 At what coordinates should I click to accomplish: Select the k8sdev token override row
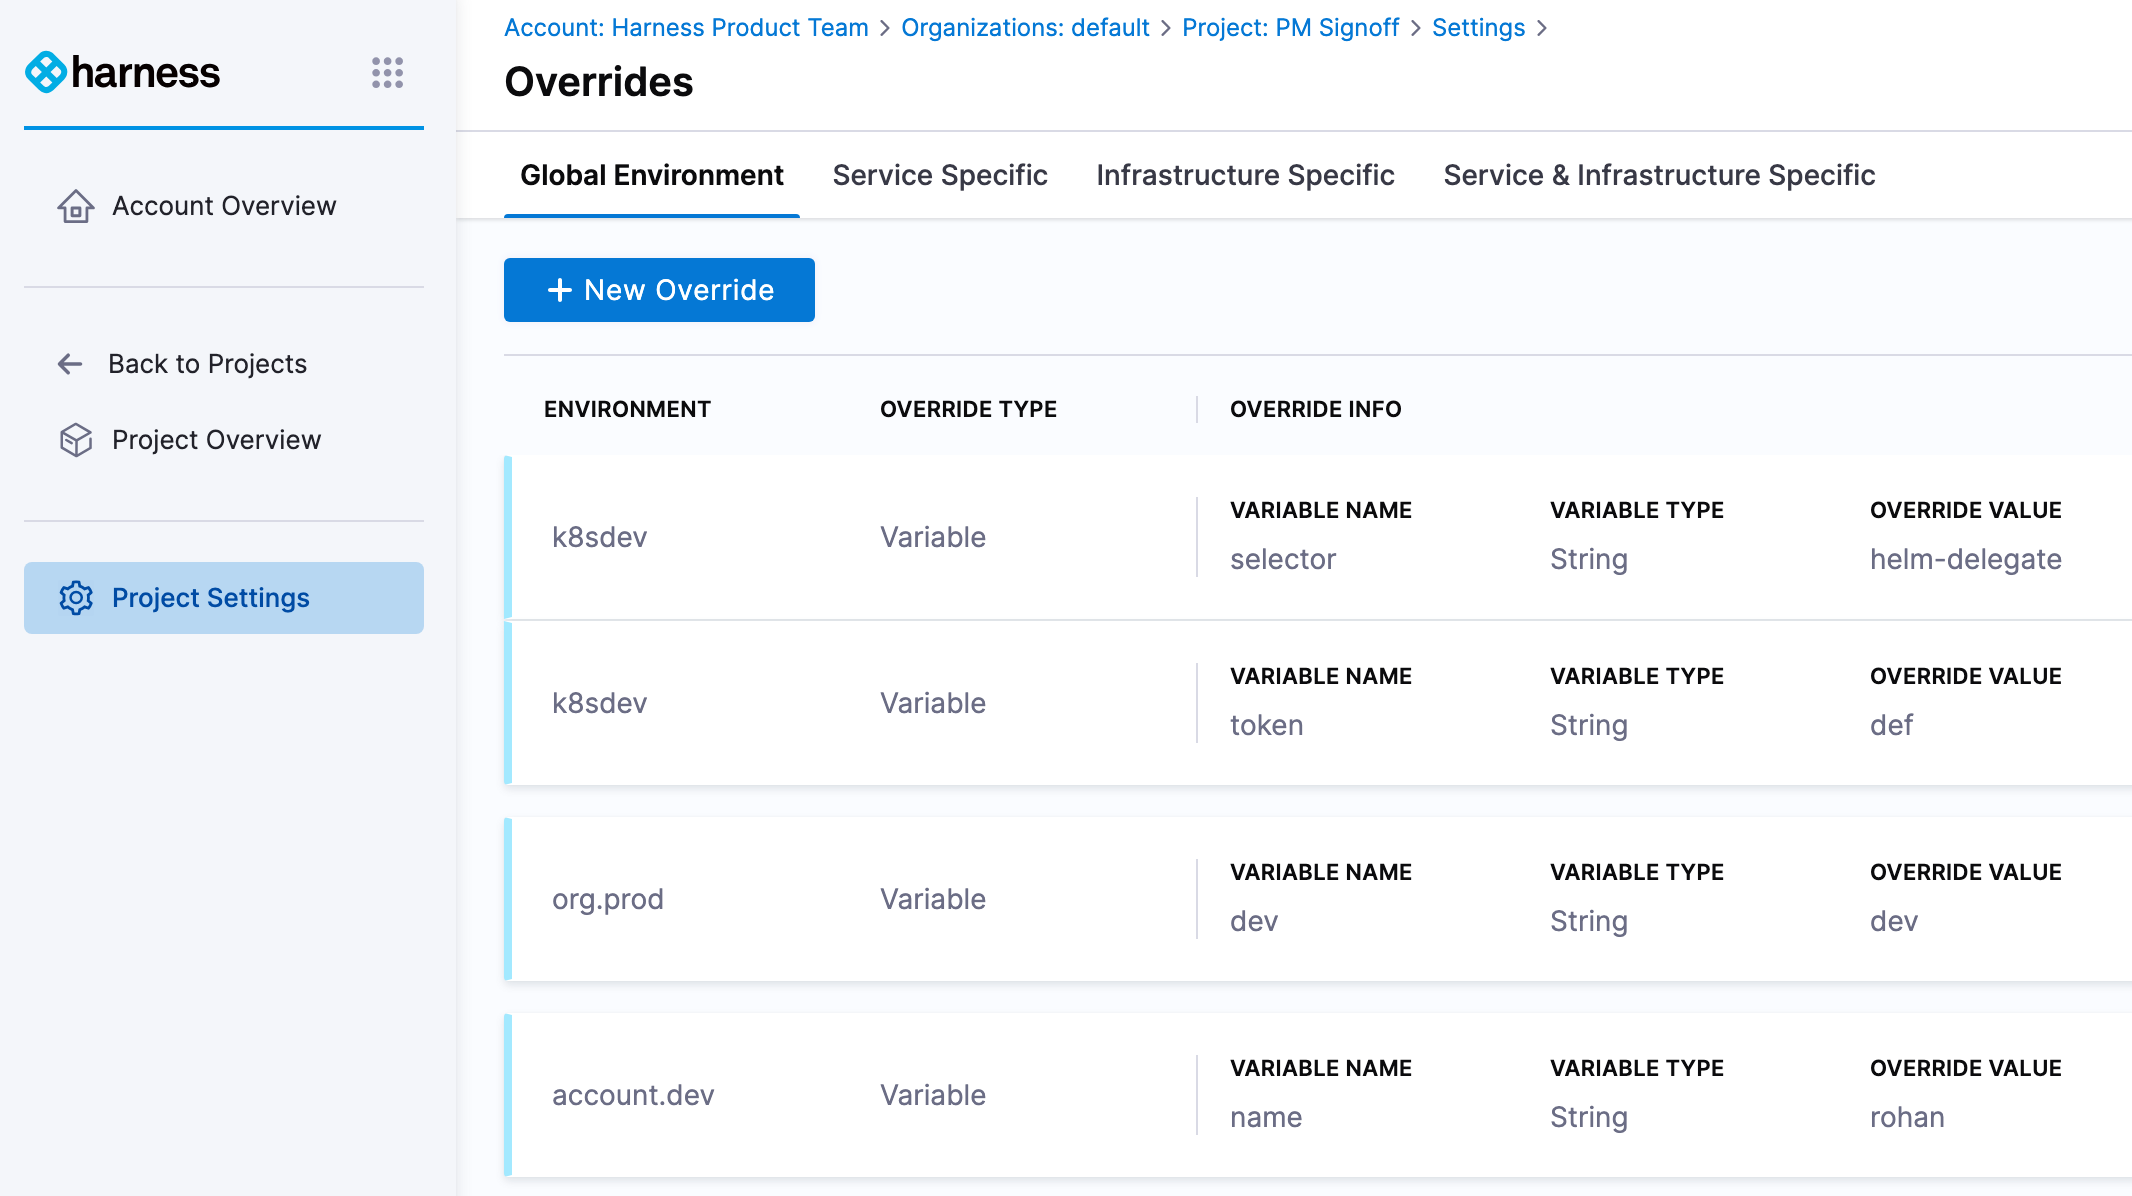pyautogui.click(x=600, y=703)
